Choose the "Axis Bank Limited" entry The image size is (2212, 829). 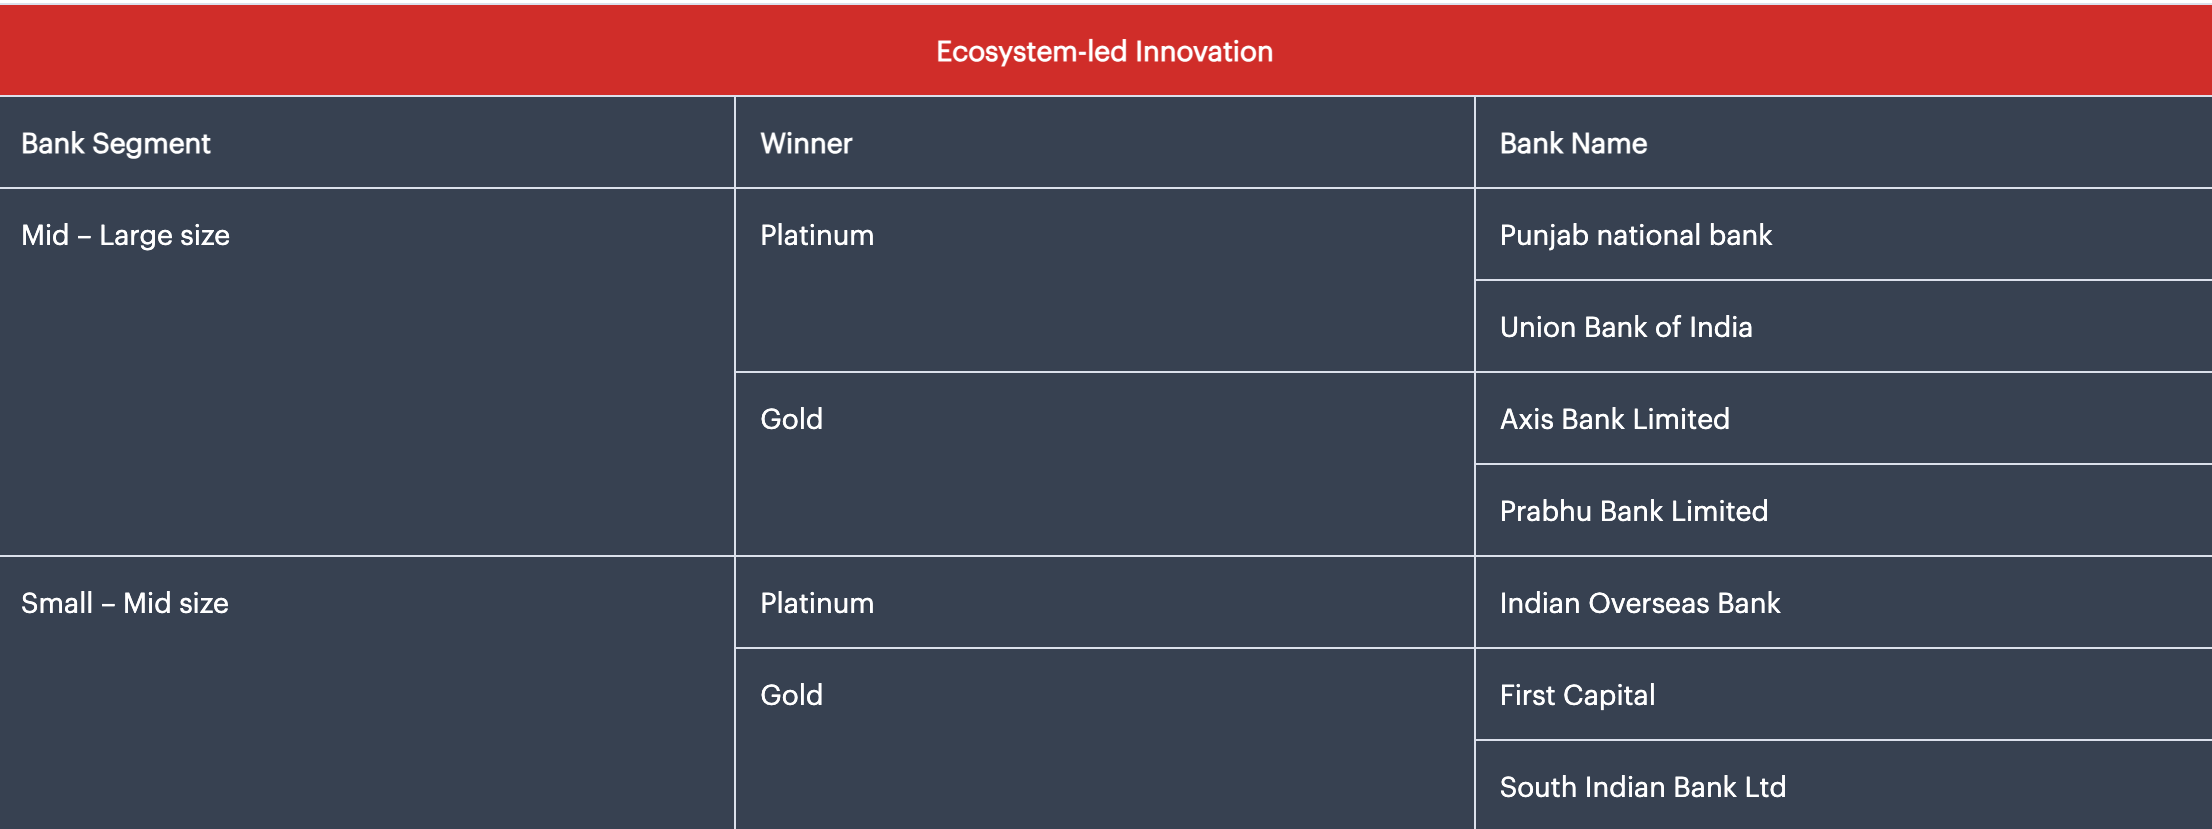coord(1614,420)
